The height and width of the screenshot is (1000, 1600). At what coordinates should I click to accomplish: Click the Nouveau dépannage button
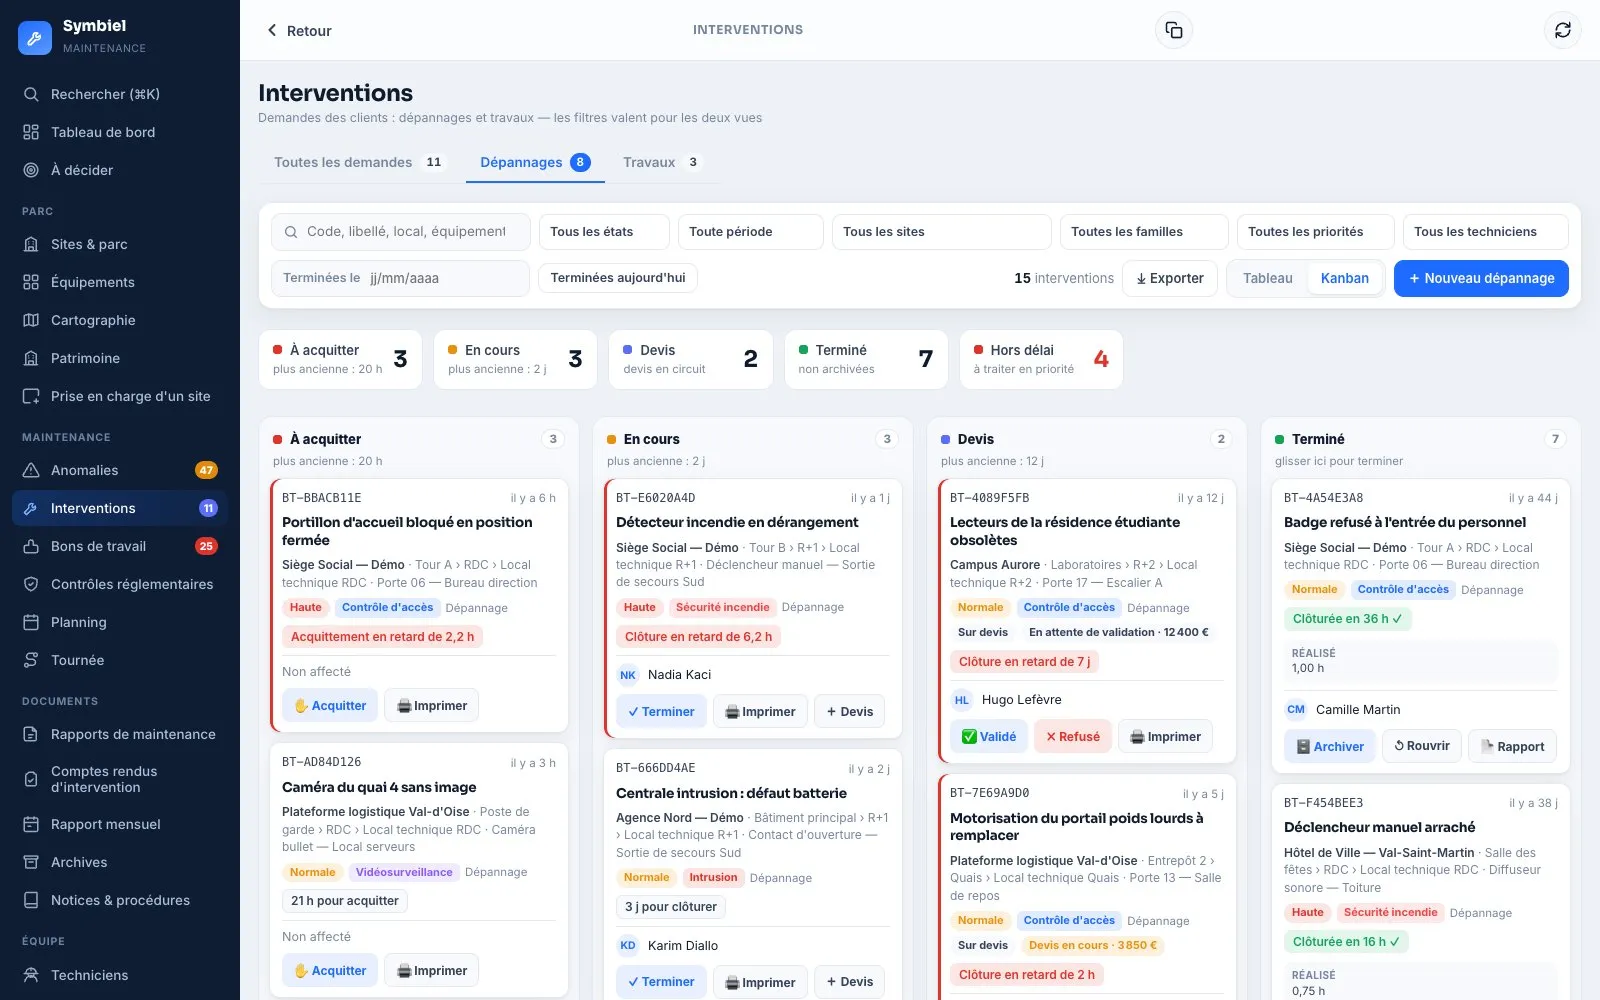pos(1481,278)
